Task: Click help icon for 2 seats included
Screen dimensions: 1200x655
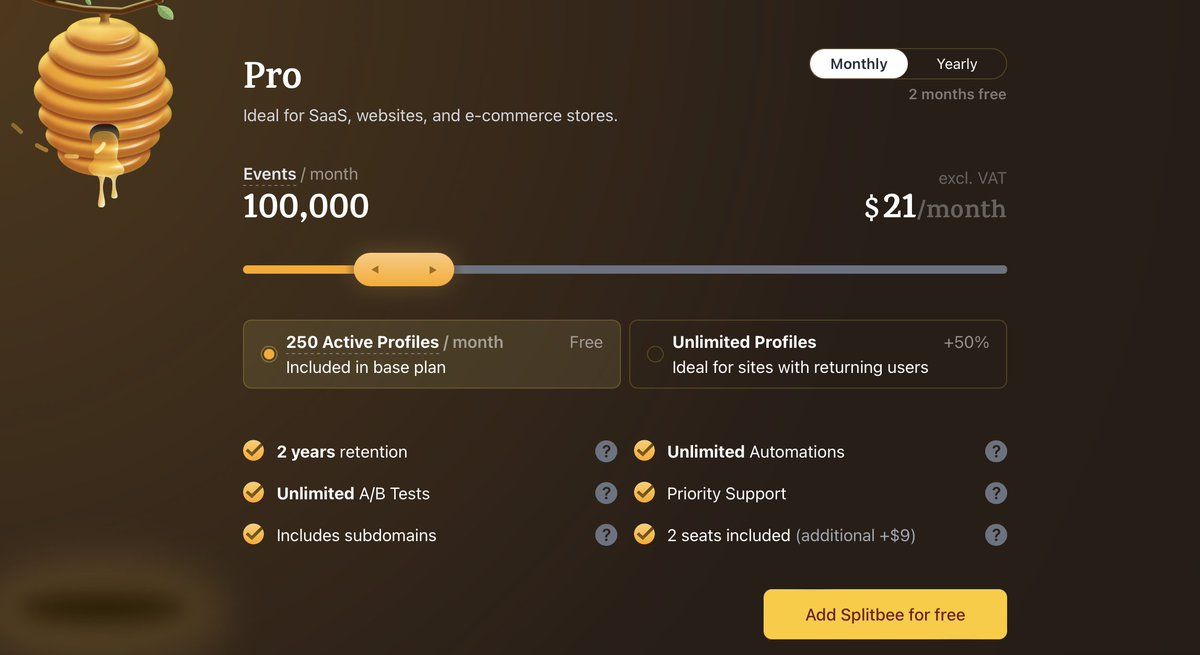Action: tap(995, 535)
